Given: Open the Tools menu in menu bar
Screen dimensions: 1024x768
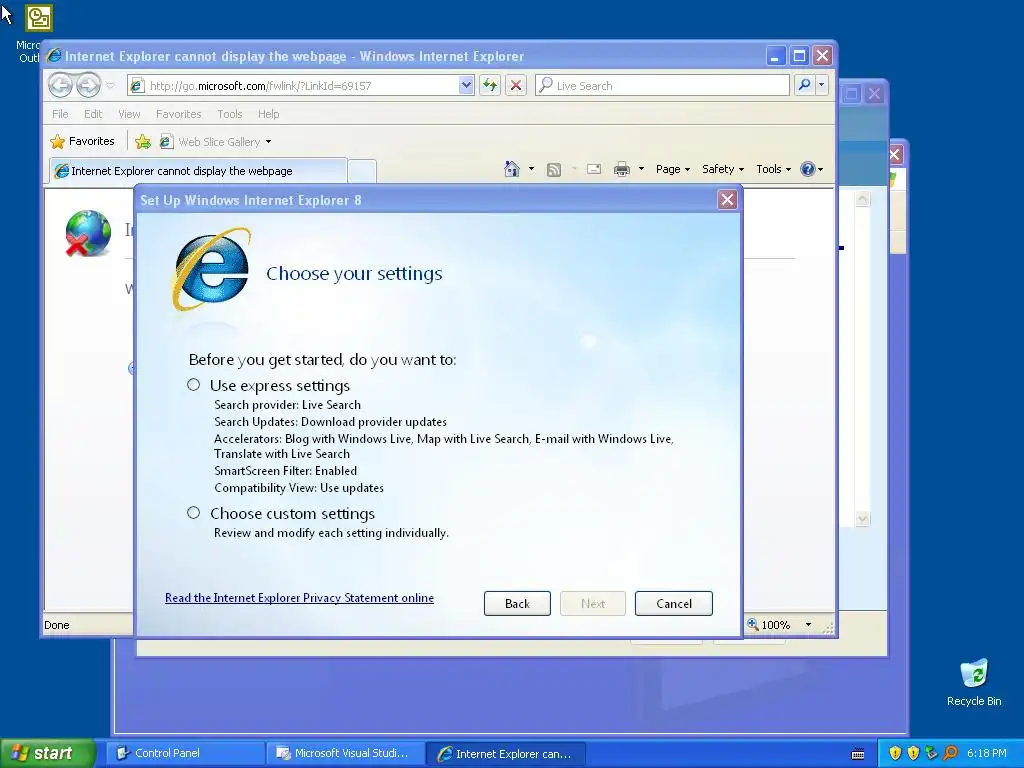Looking at the screenshot, I should tap(230, 114).
